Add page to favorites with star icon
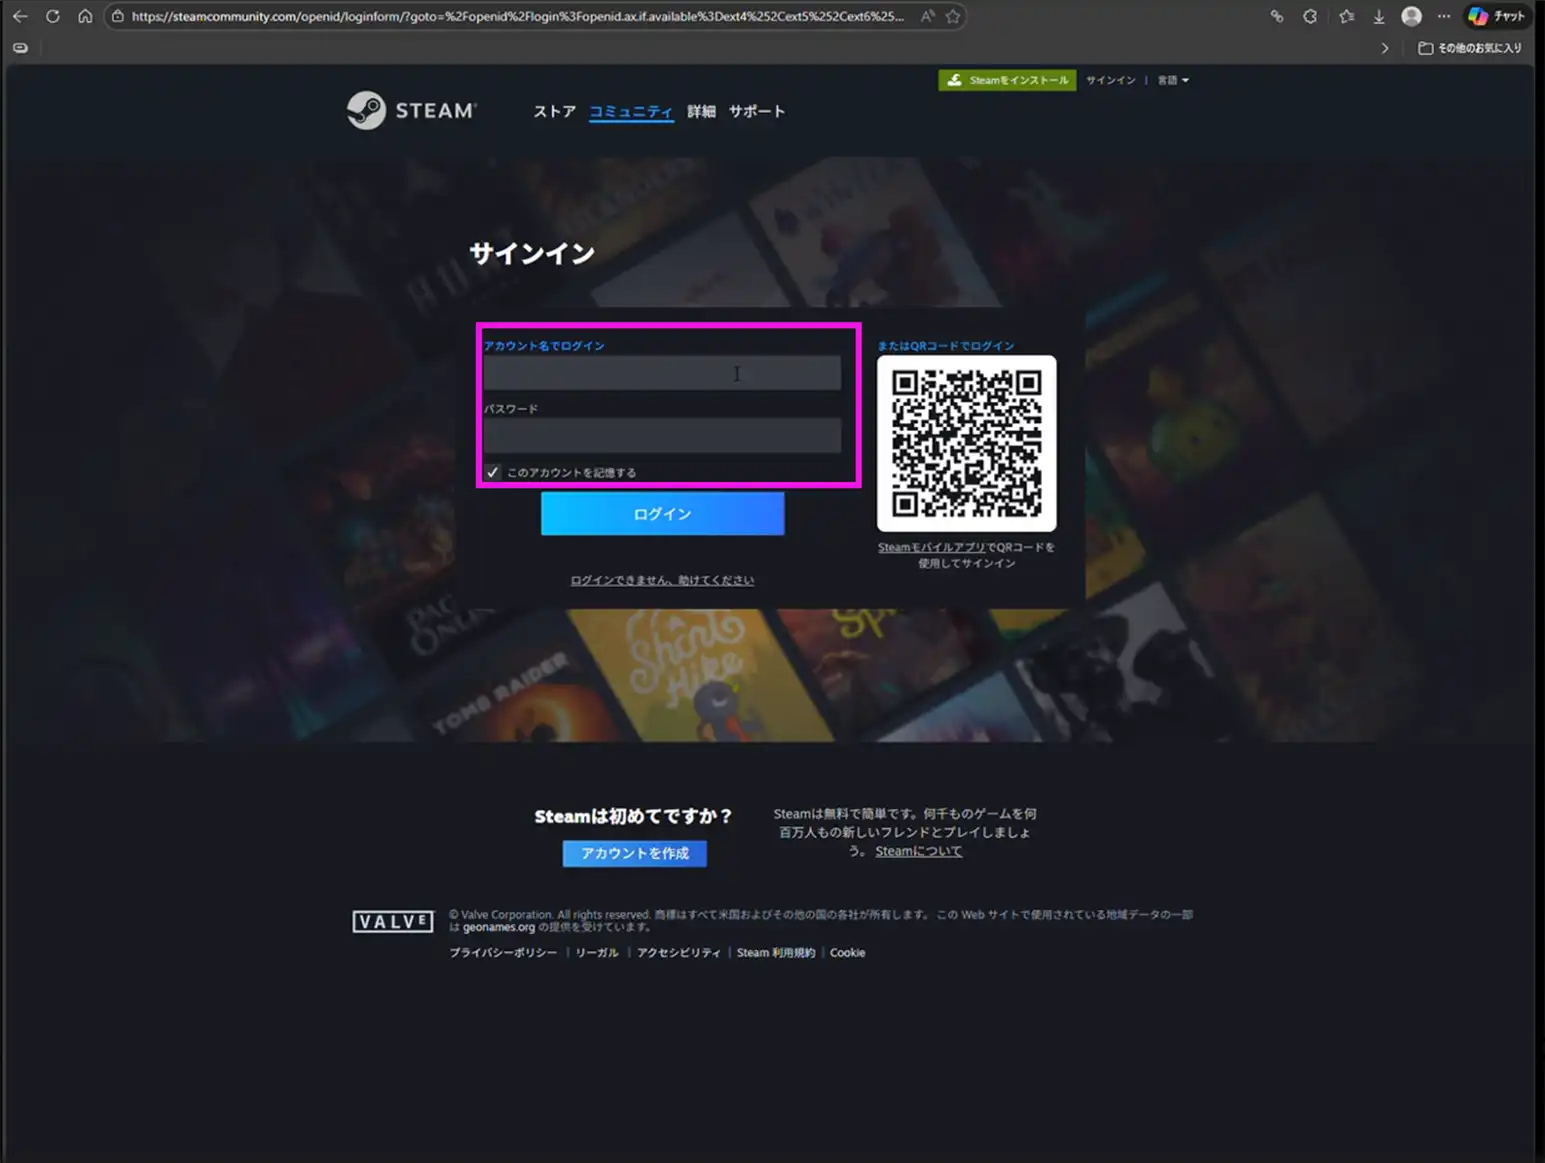1545x1163 pixels. click(x=953, y=16)
